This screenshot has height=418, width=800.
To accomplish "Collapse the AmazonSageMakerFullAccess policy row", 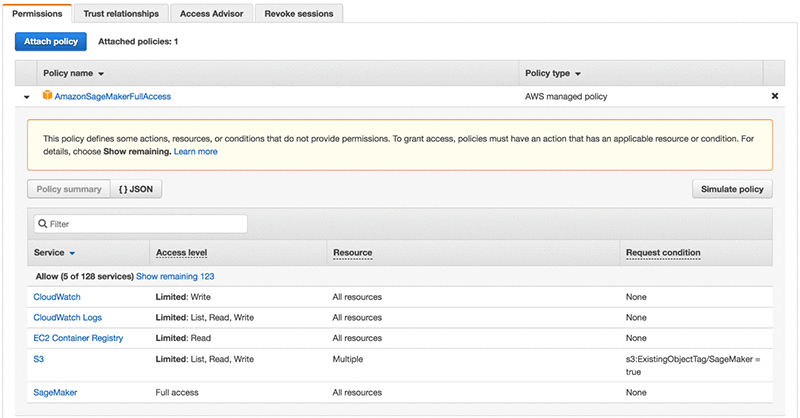I will (x=27, y=97).
